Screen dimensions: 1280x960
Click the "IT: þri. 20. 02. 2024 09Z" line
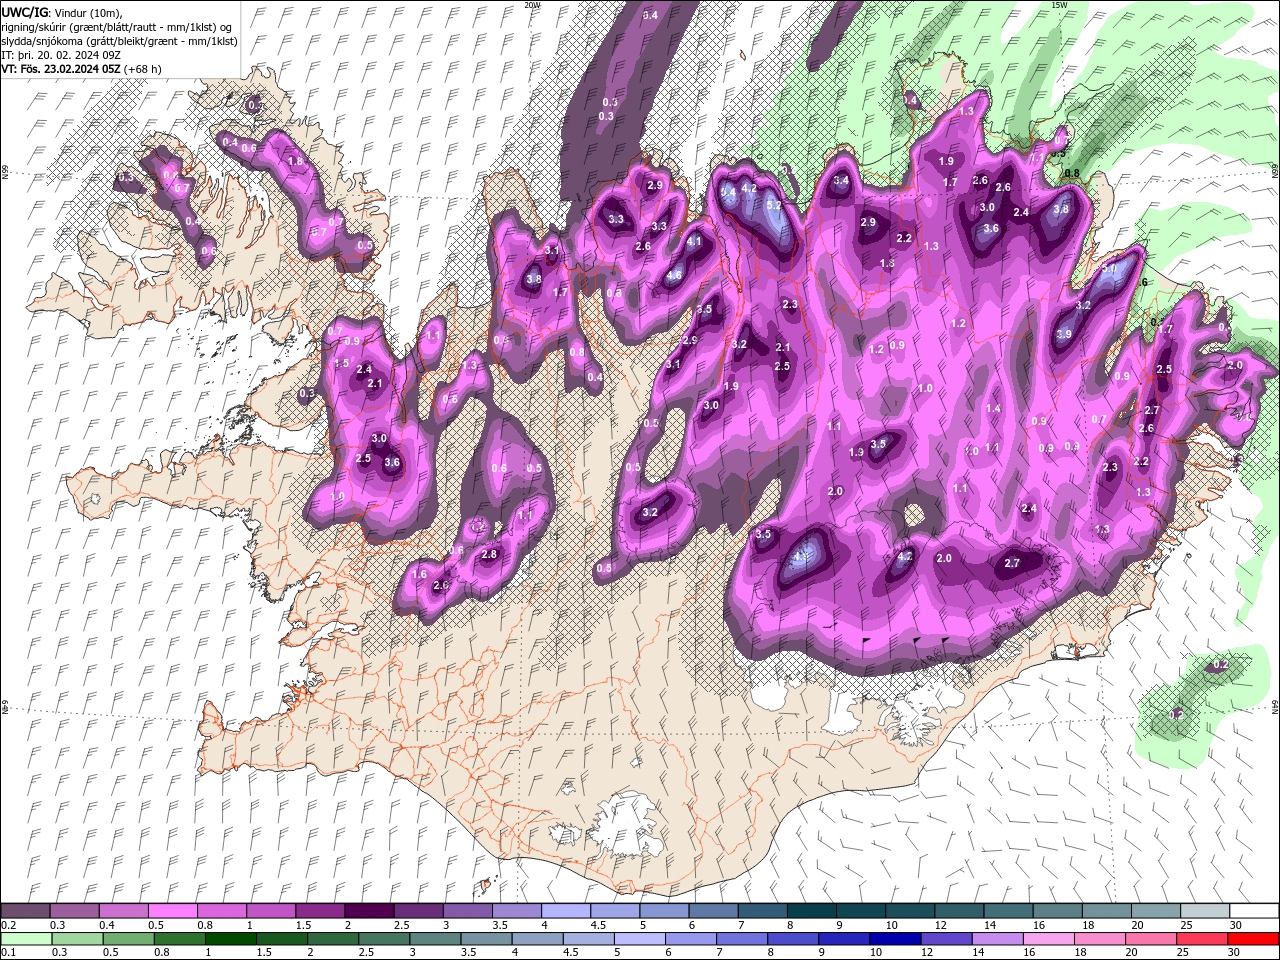click(59, 55)
